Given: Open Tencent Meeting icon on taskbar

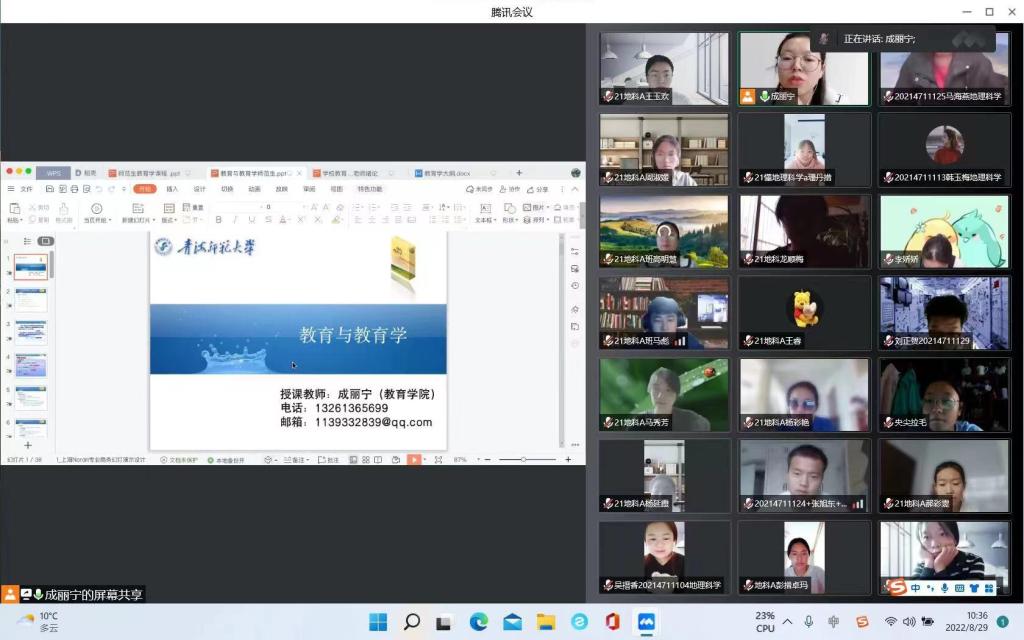Looking at the screenshot, I should click(x=647, y=622).
